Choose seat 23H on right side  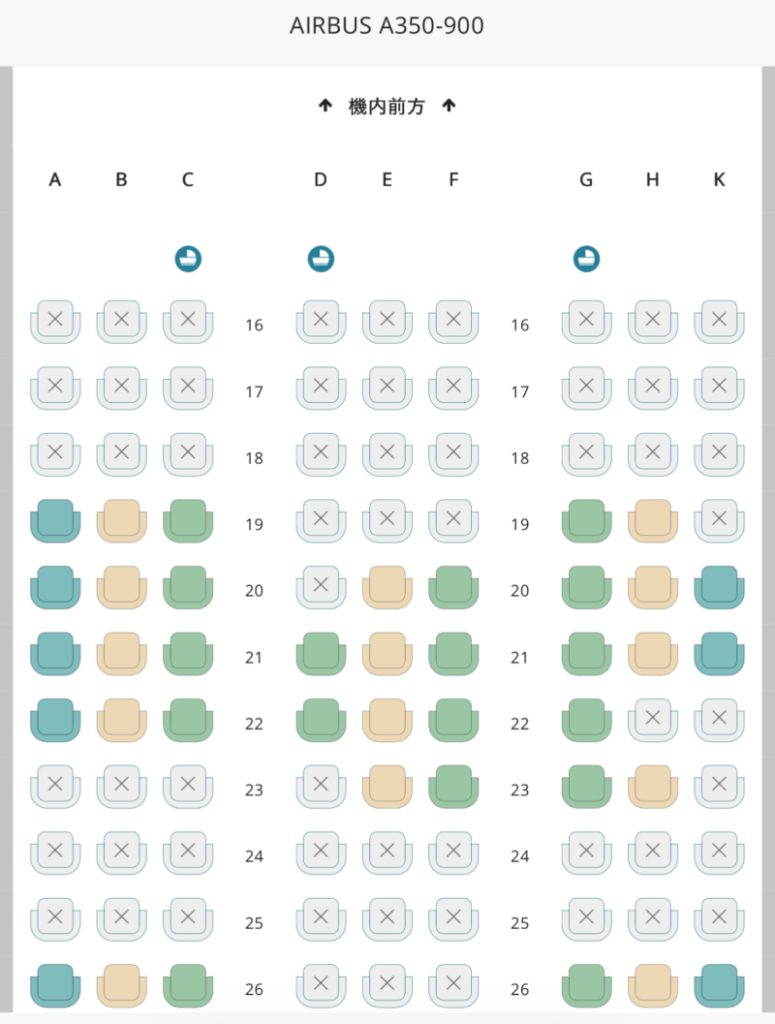653,786
